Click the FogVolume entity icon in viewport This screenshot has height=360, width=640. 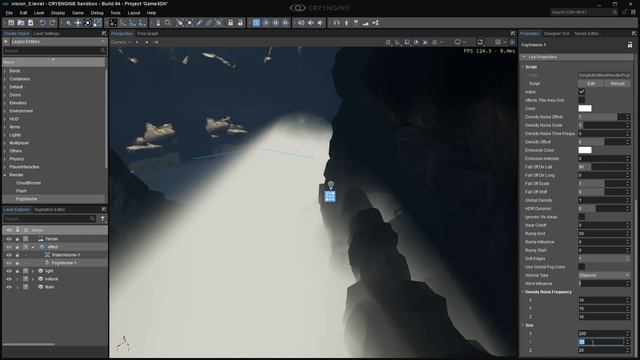(330, 196)
